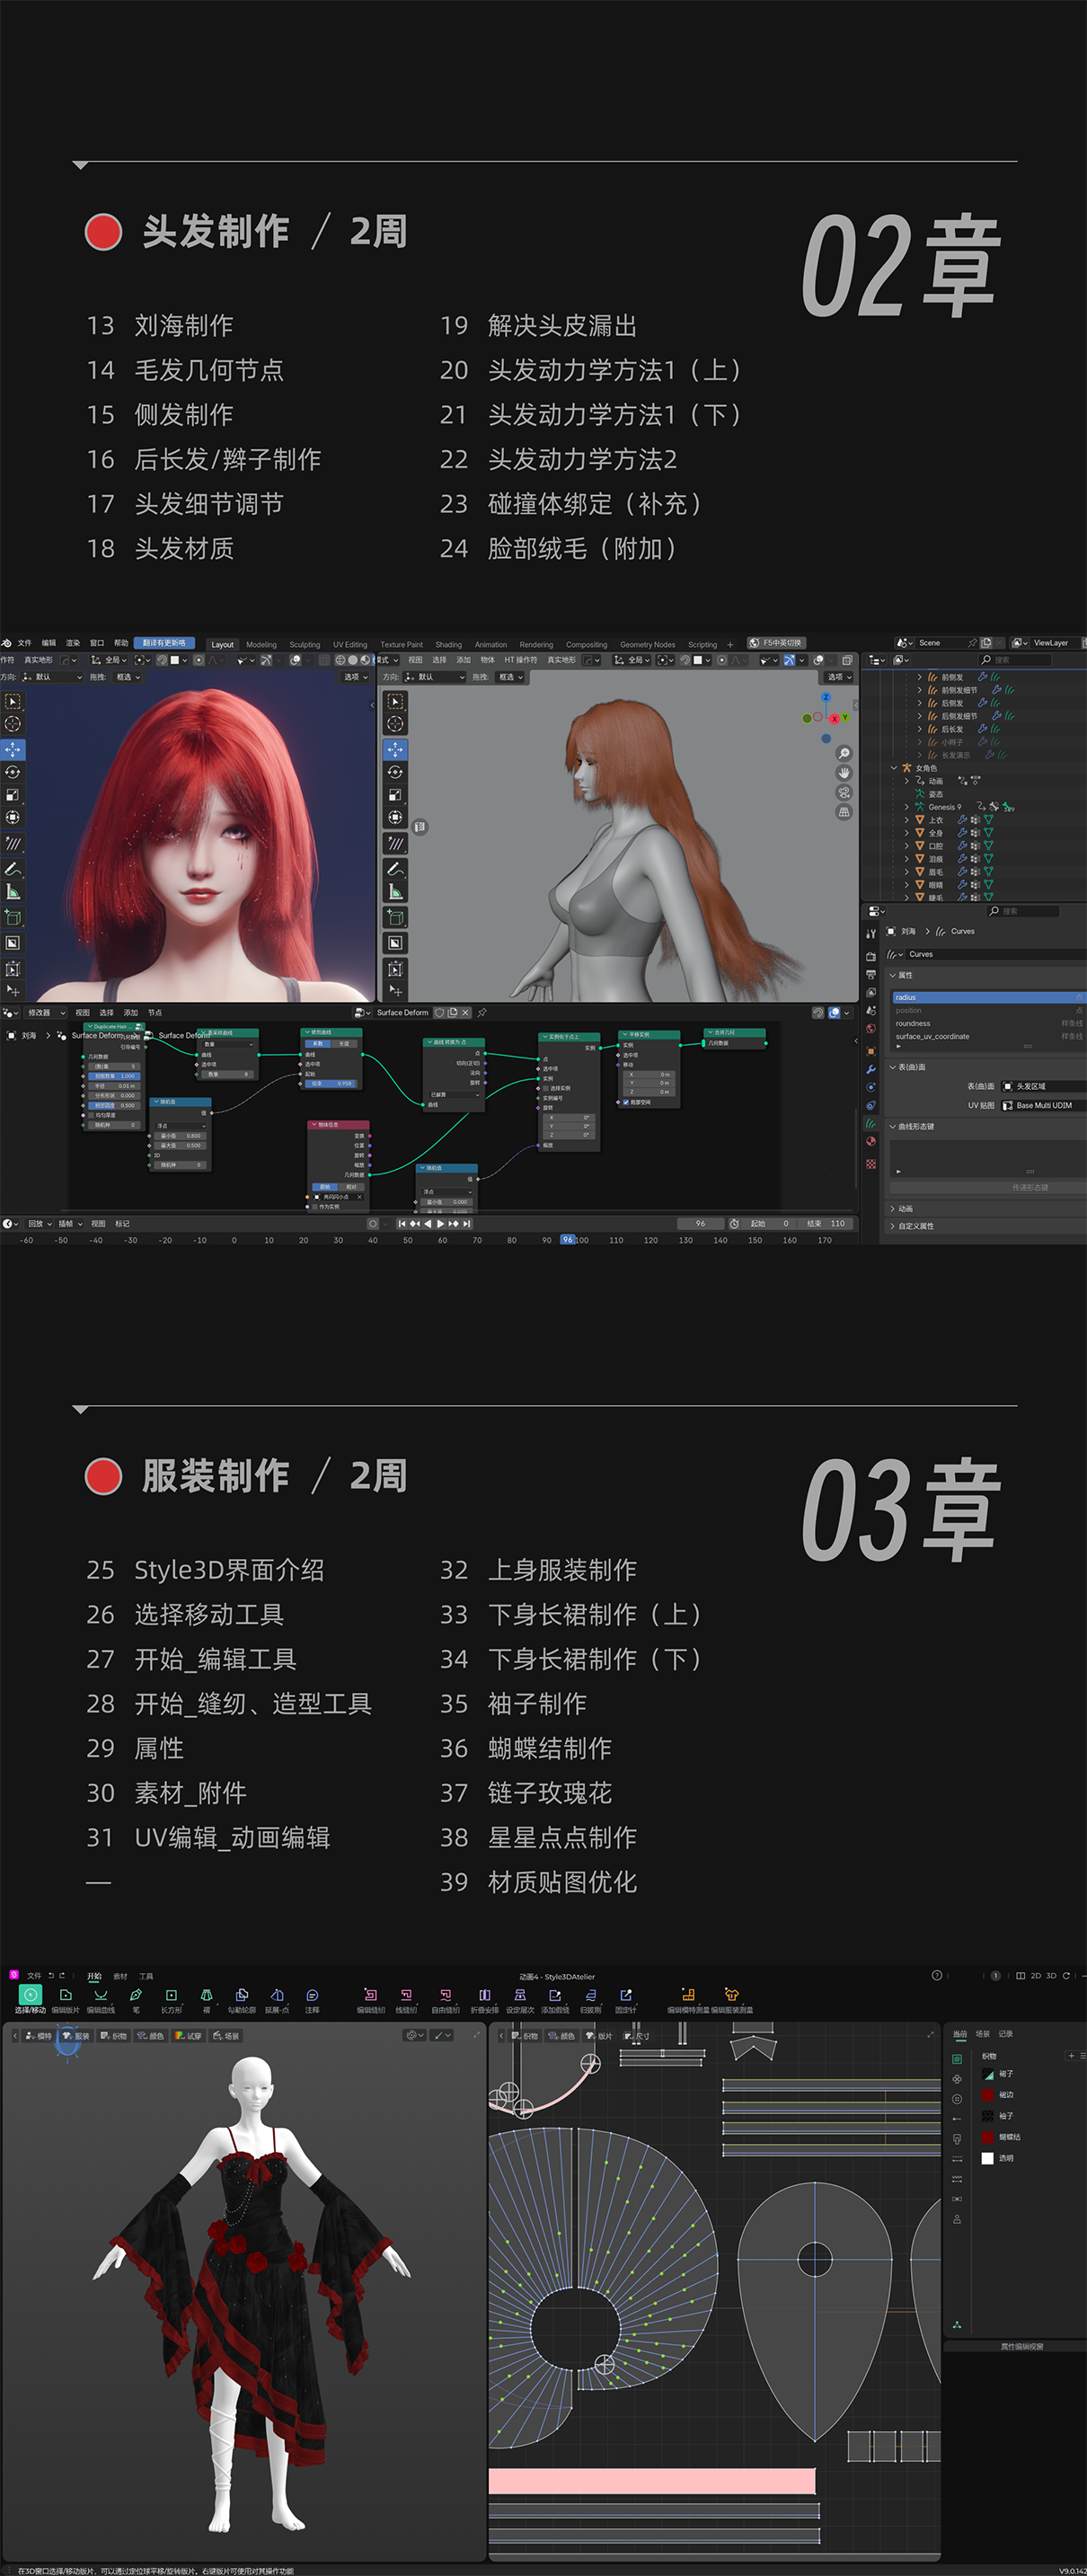Open the 修改器 dropdown in node editor header

[x=45, y=1013]
